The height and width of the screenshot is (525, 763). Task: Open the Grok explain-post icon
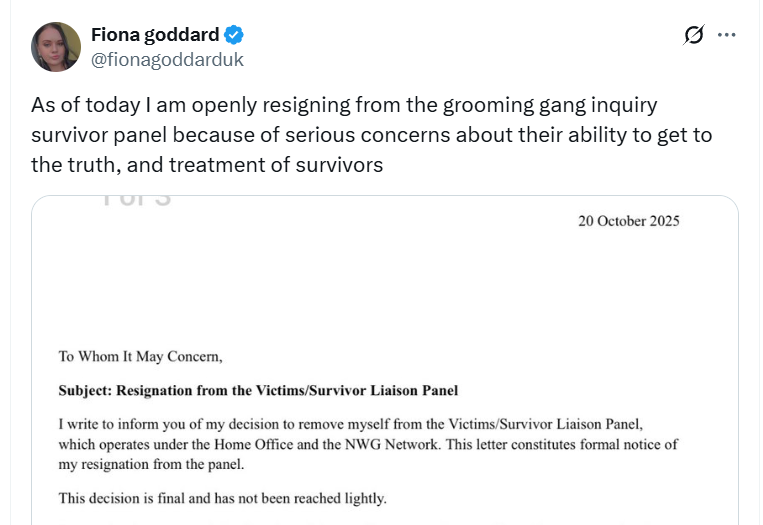[693, 35]
